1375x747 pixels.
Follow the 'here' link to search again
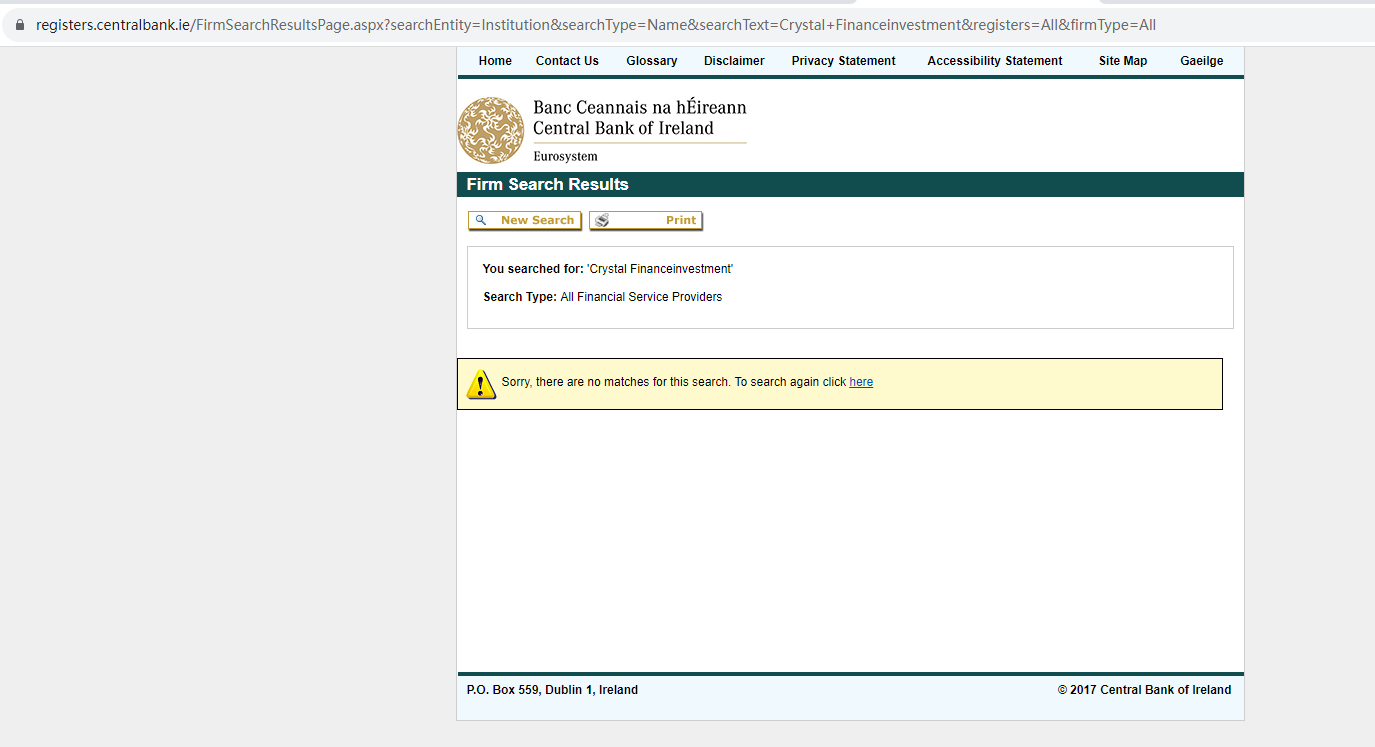(x=861, y=382)
